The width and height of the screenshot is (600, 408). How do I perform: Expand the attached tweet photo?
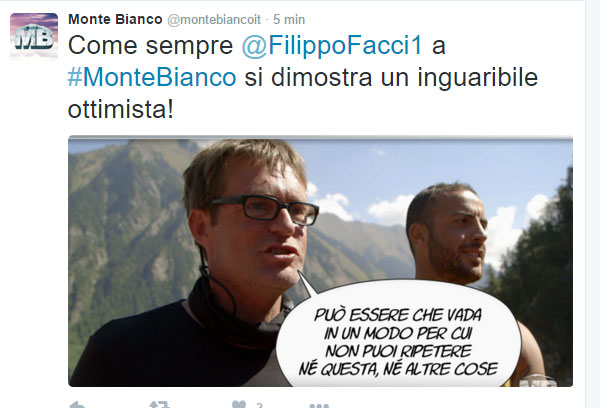coord(320,261)
